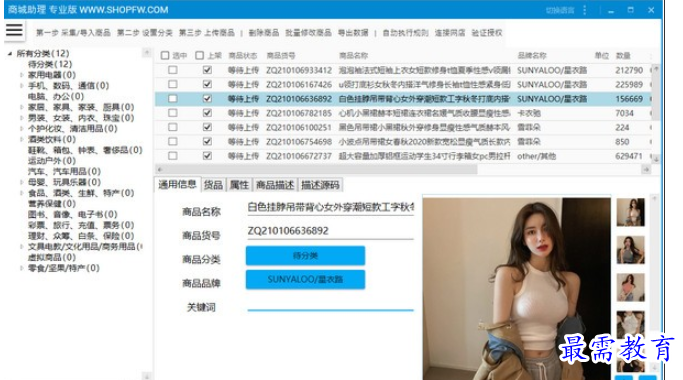This screenshot has height=380, width=683.
Task: Click 第三步 上传商品 in toolbar
Action: (x=206, y=33)
